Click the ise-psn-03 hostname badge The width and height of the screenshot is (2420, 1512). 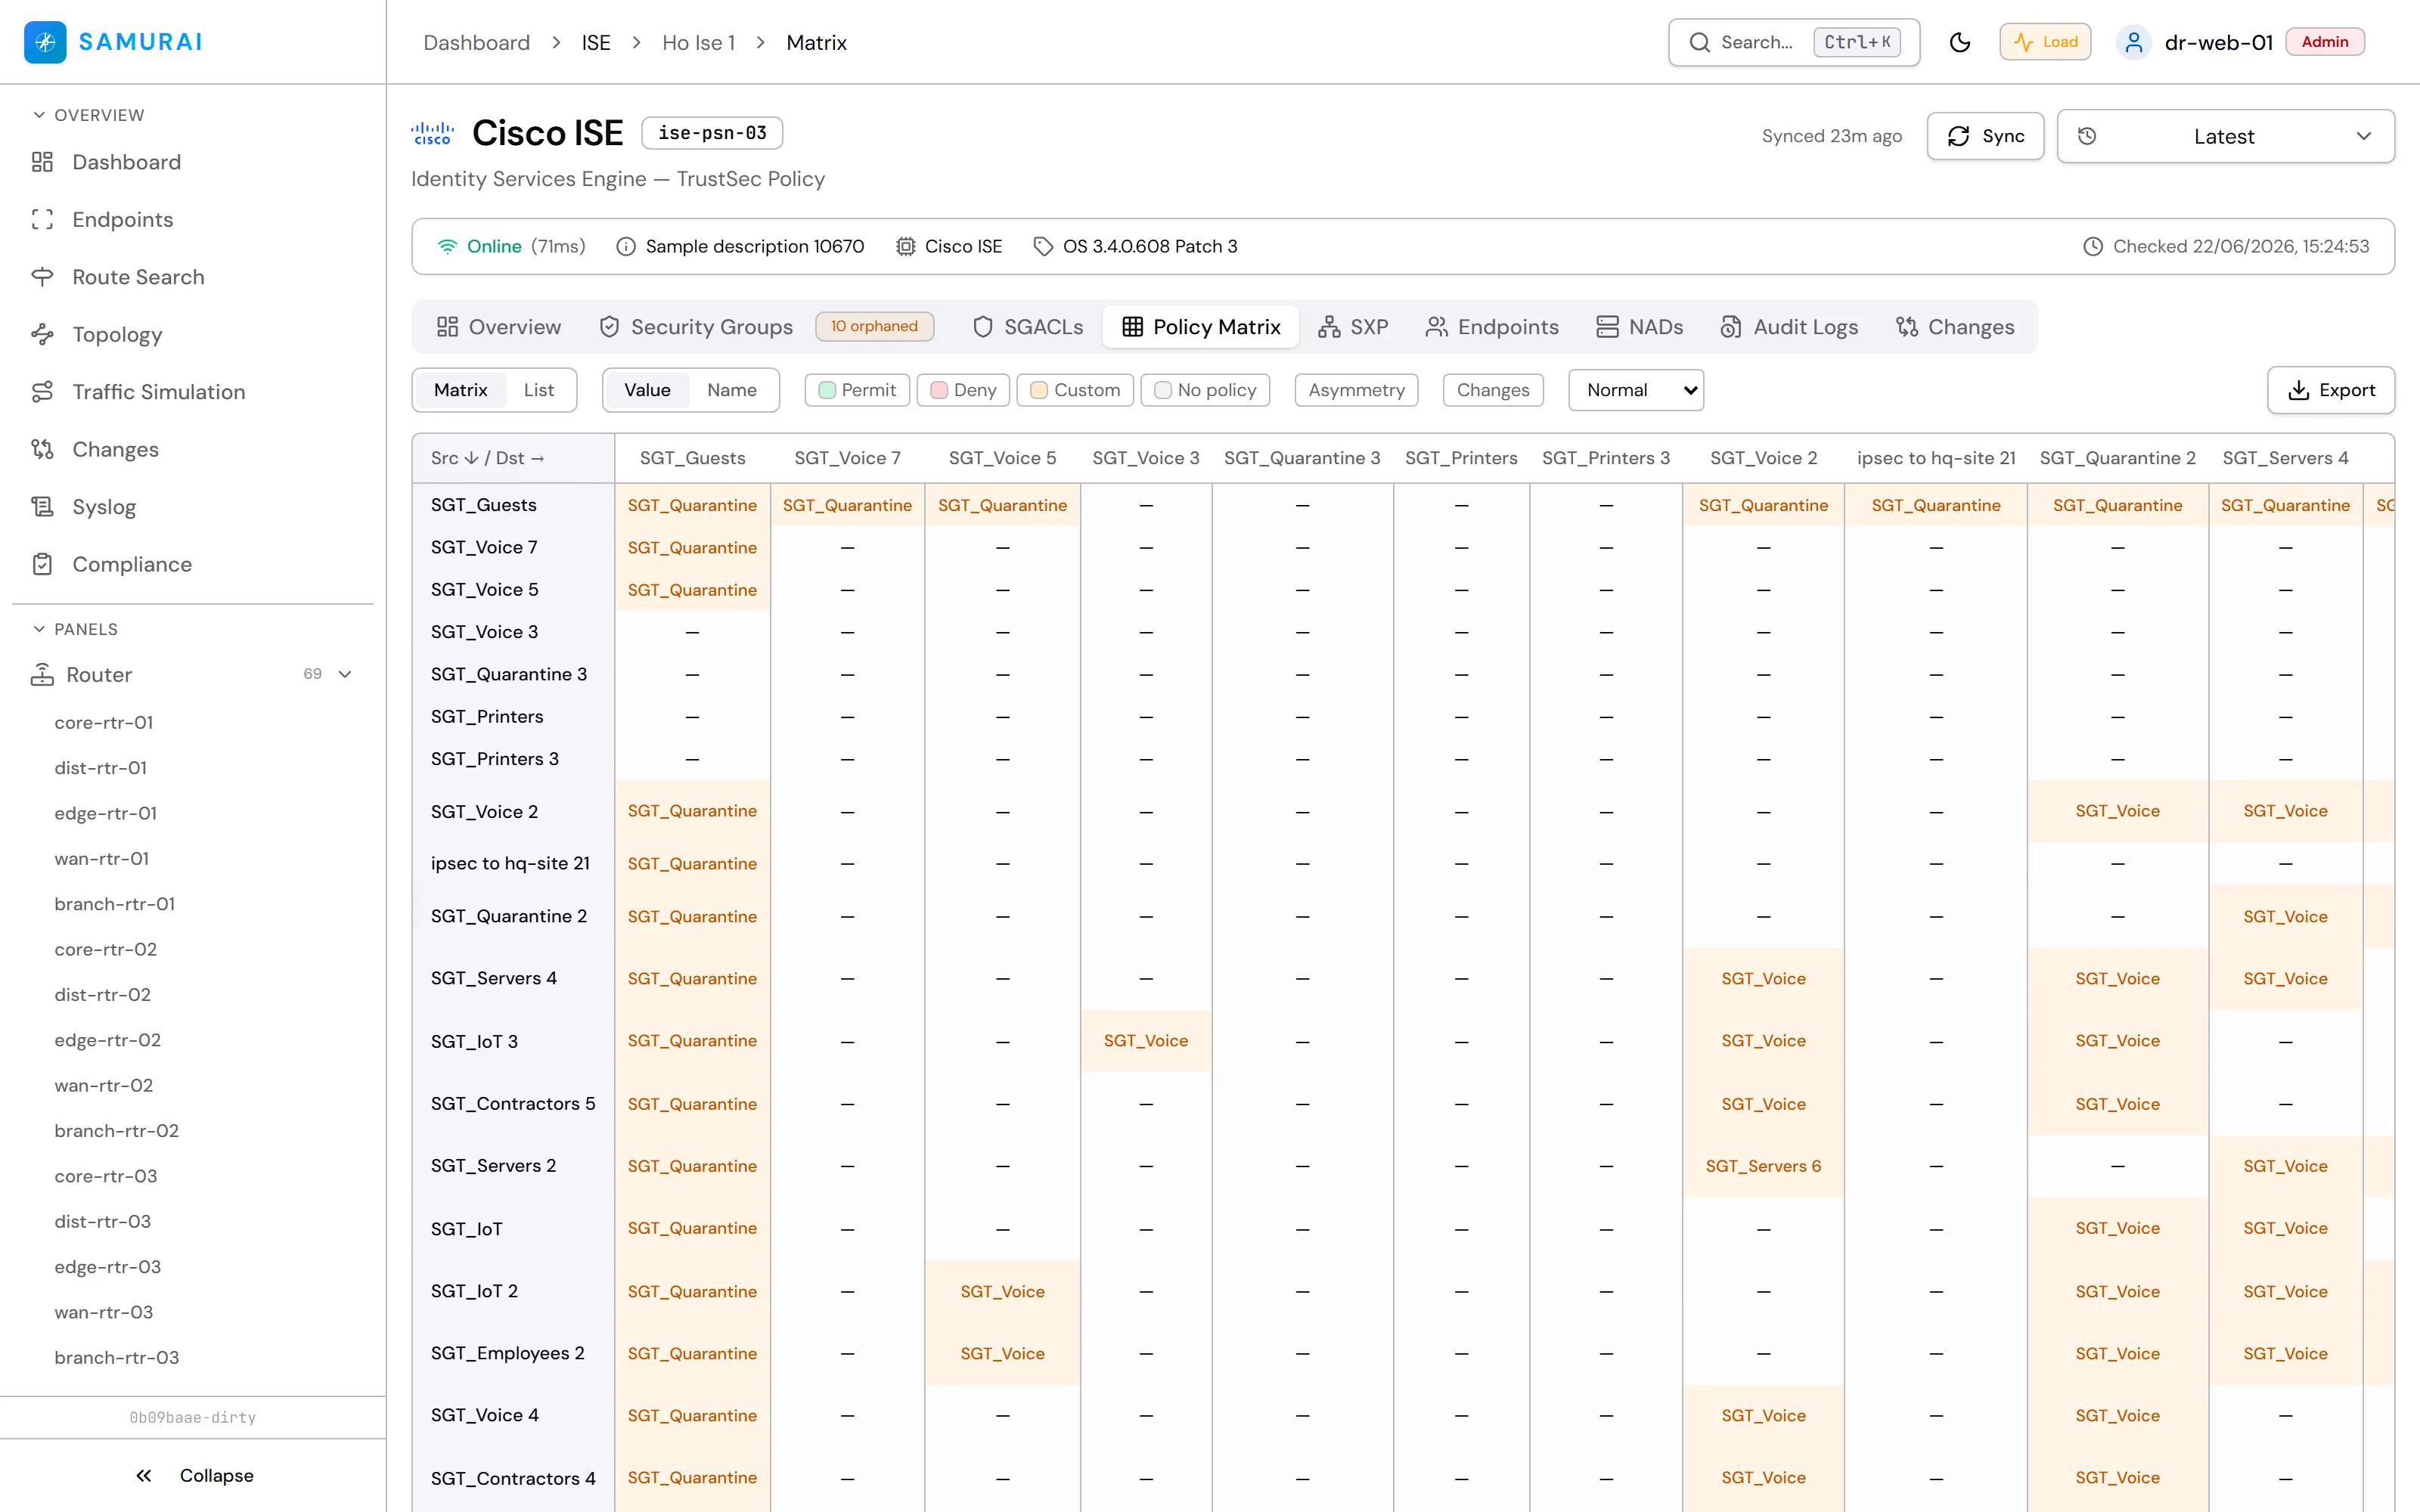point(712,133)
